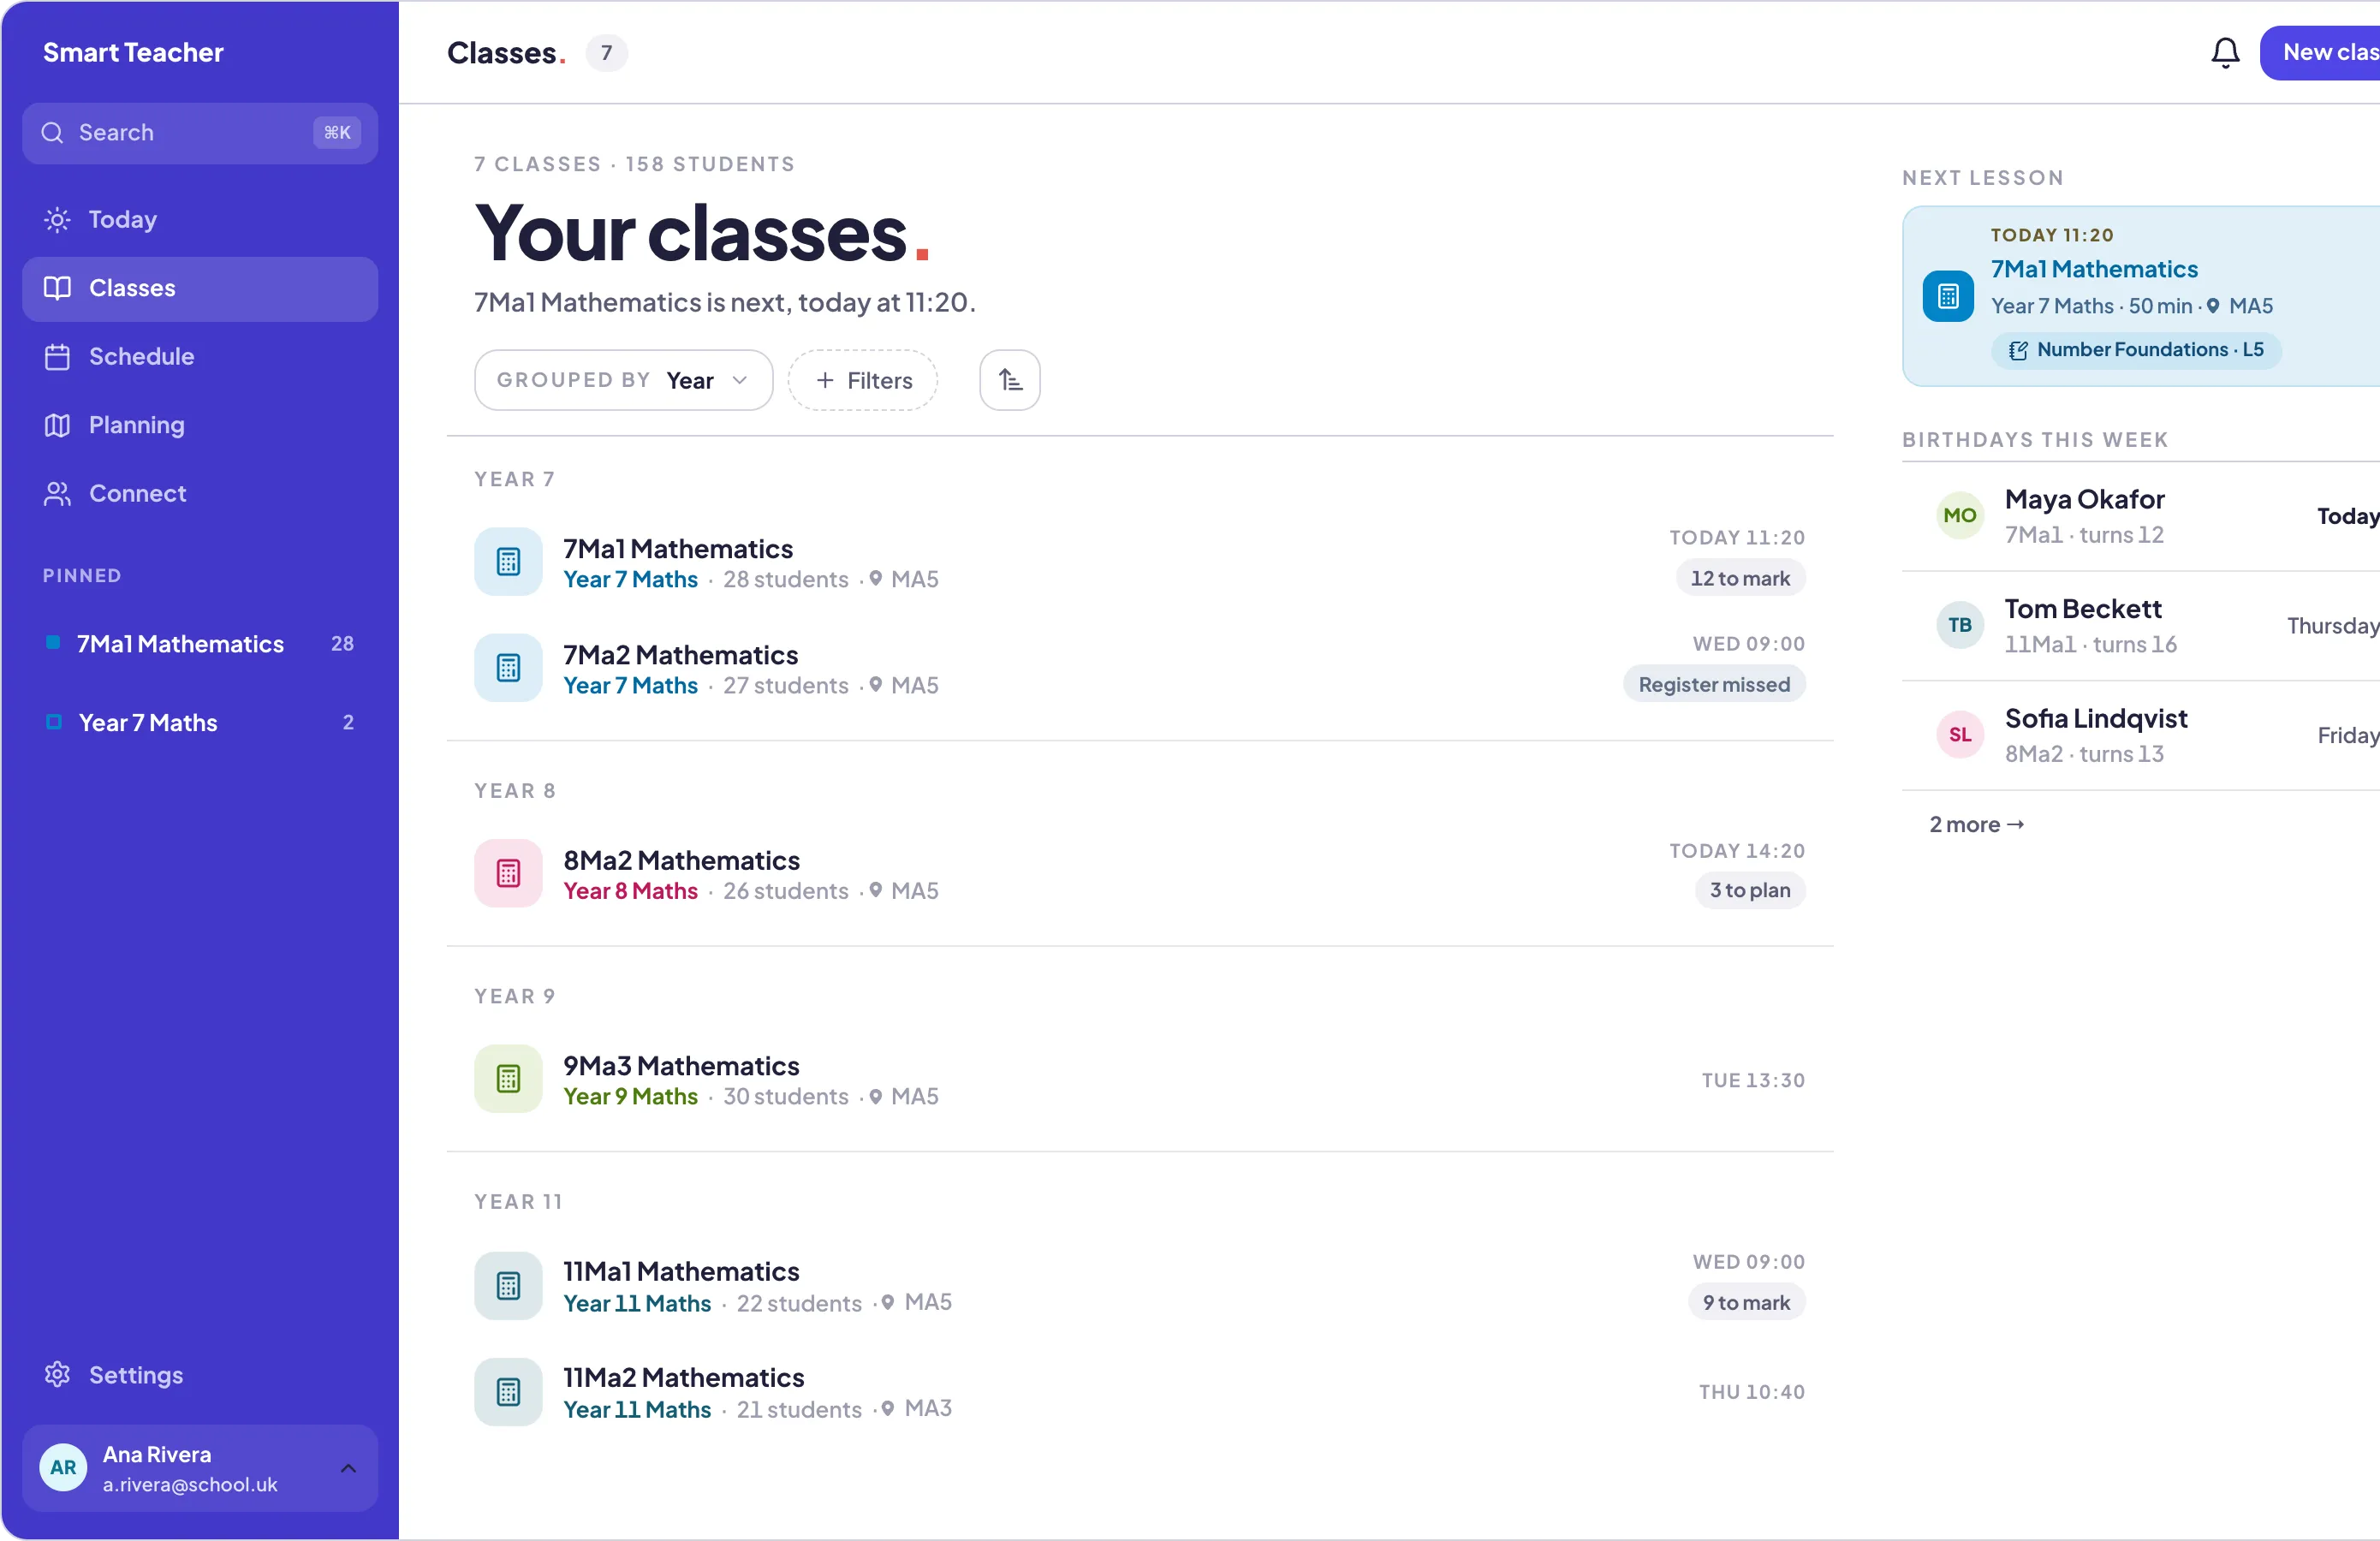Click the 9 to mark badge
Viewport: 2380px width, 1541px height.
click(1746, 1302)
